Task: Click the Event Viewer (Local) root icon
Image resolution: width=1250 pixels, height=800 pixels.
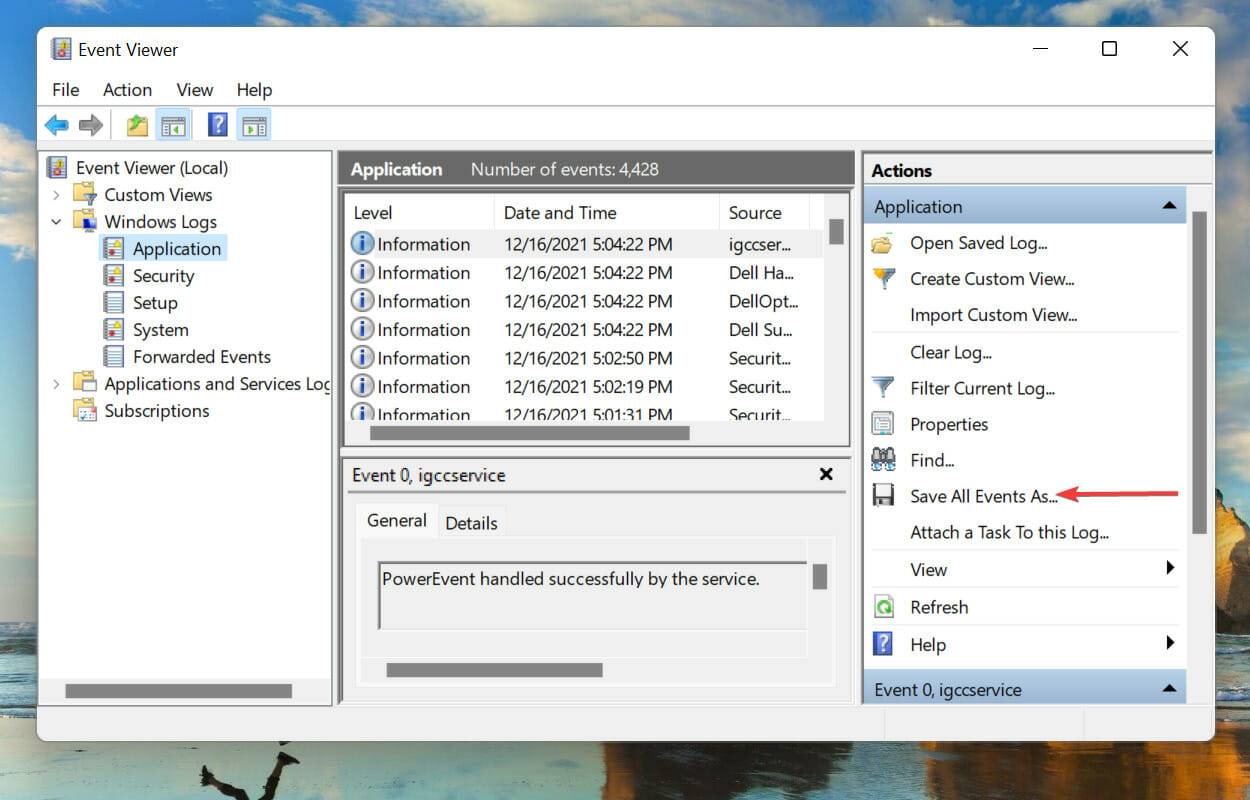Action: (58, 167)
